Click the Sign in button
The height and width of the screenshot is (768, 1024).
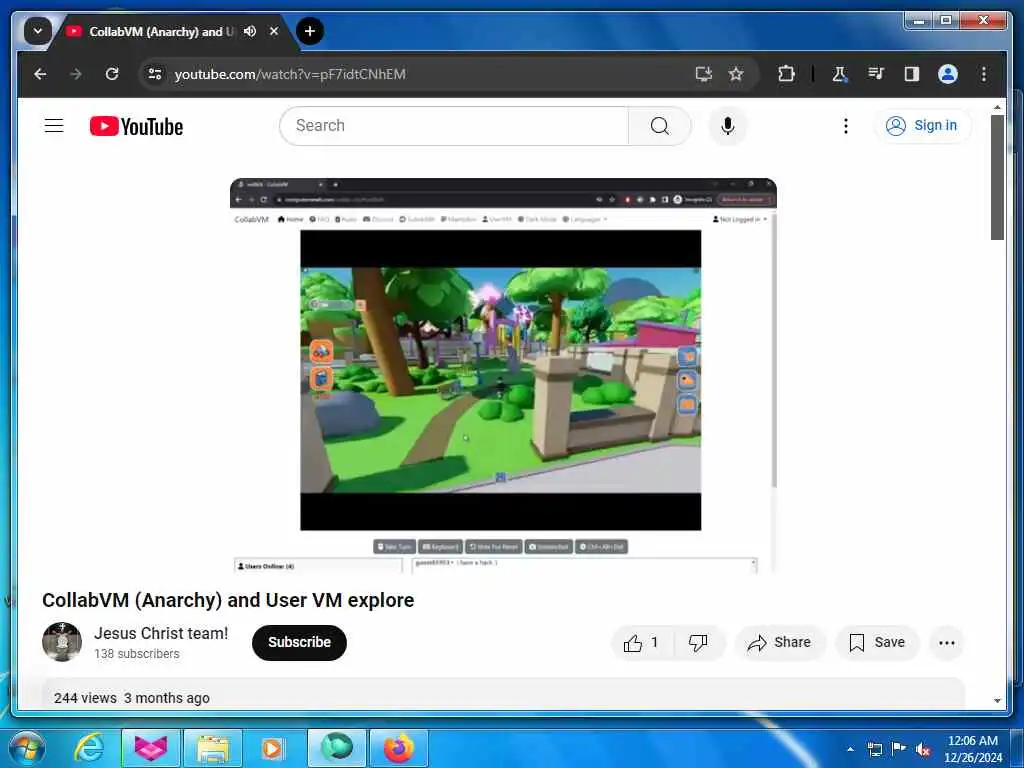tap(921, 125)
